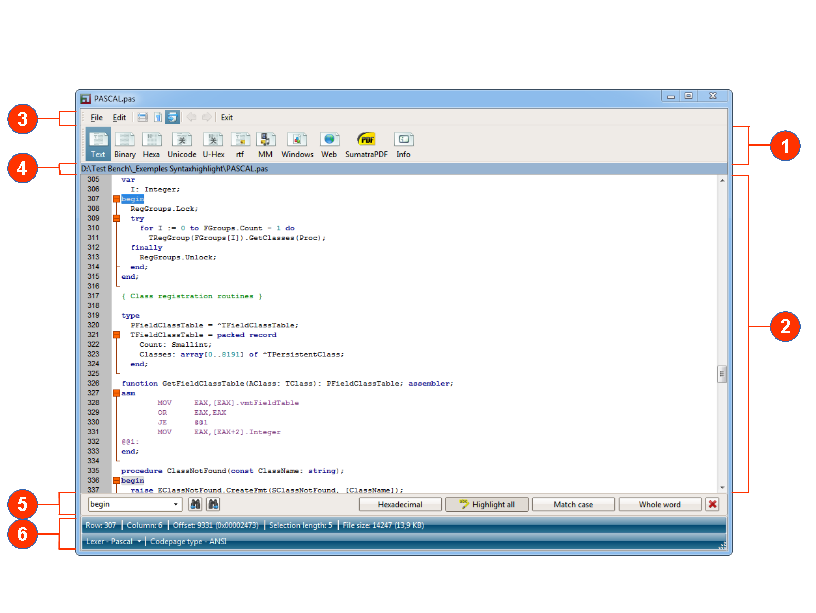Screen dimensions: 816x613
Task: Collapse the fold marker at line 307
Action: (117, 199)
